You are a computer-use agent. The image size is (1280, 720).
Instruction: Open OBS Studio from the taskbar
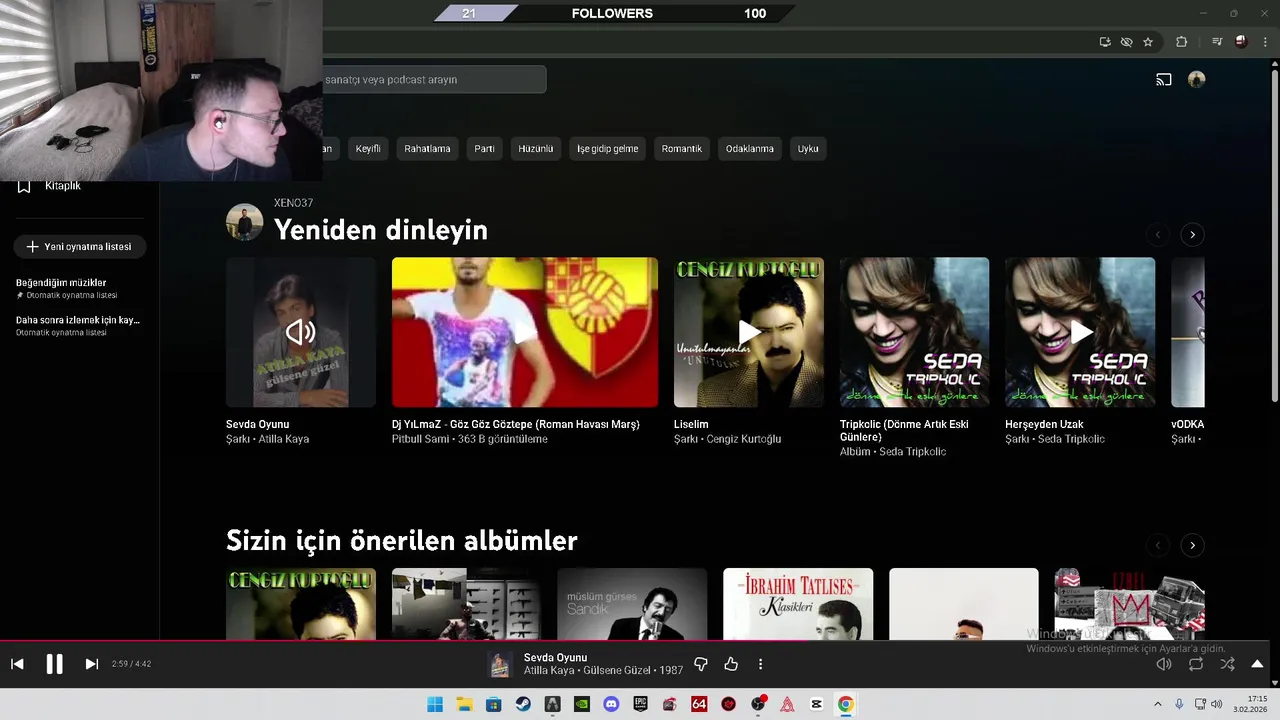click(x=758, y=704)
